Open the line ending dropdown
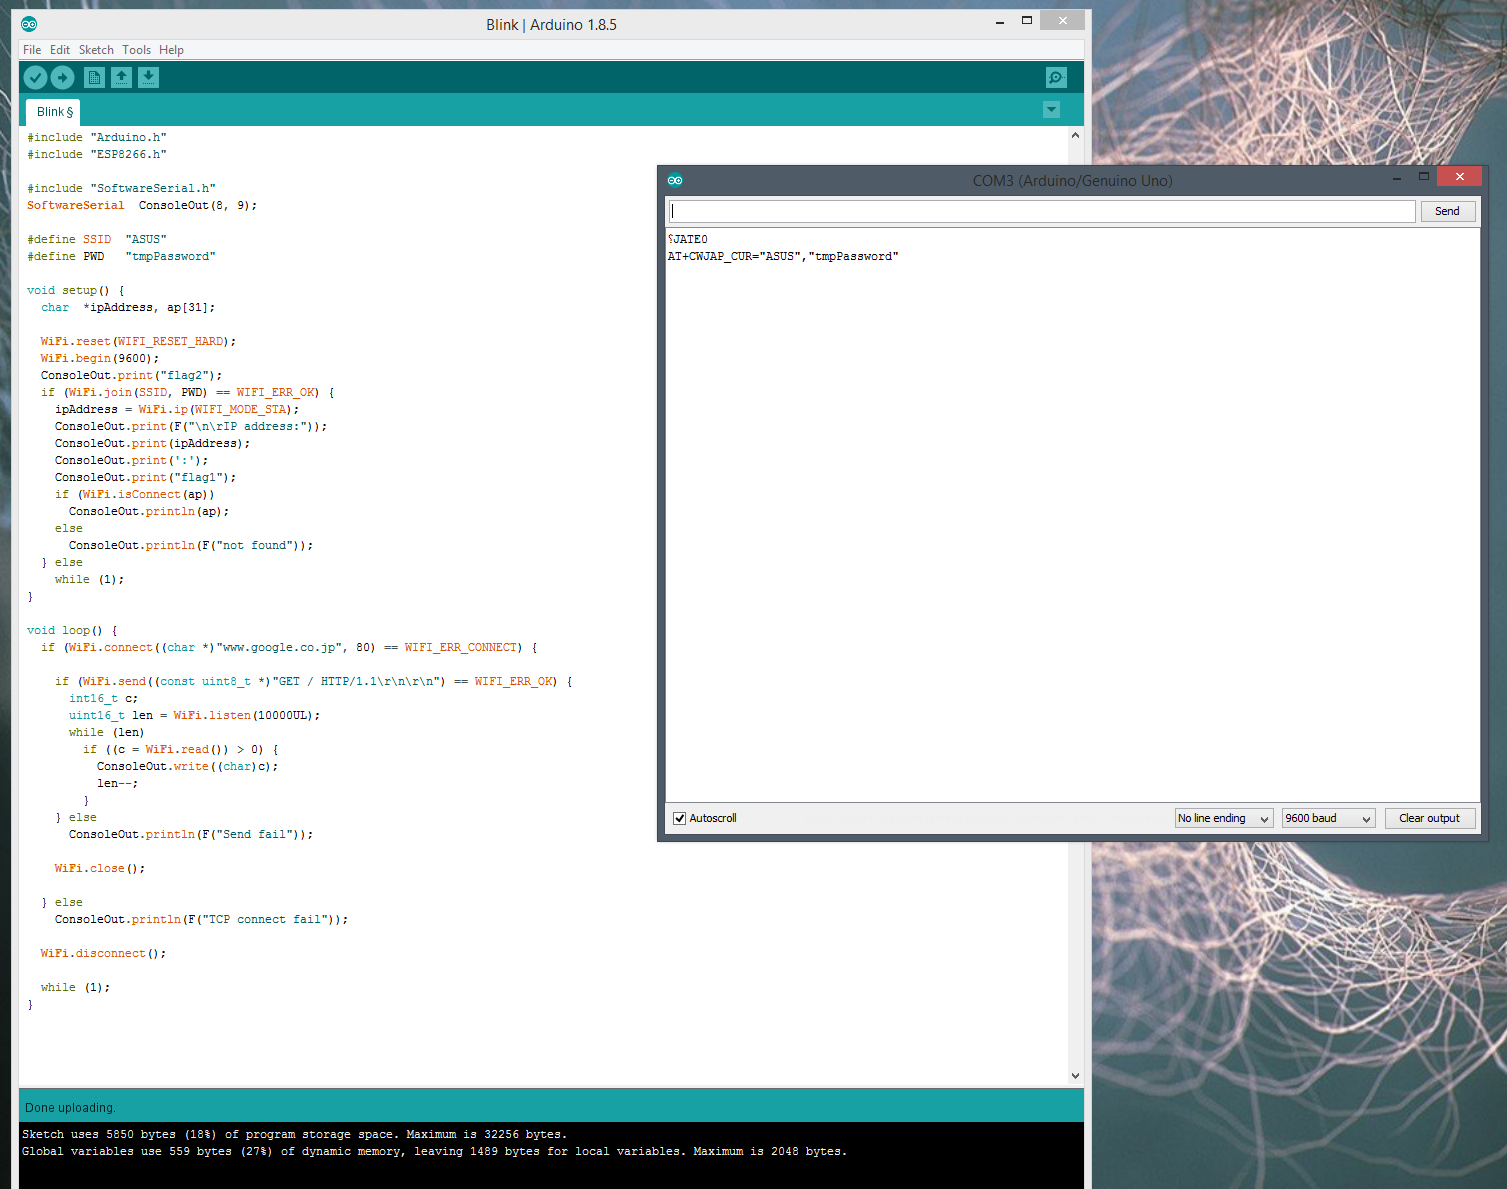Image resolution: width=1507 pixels, height=1189 pixels. tap(1224, 818)
